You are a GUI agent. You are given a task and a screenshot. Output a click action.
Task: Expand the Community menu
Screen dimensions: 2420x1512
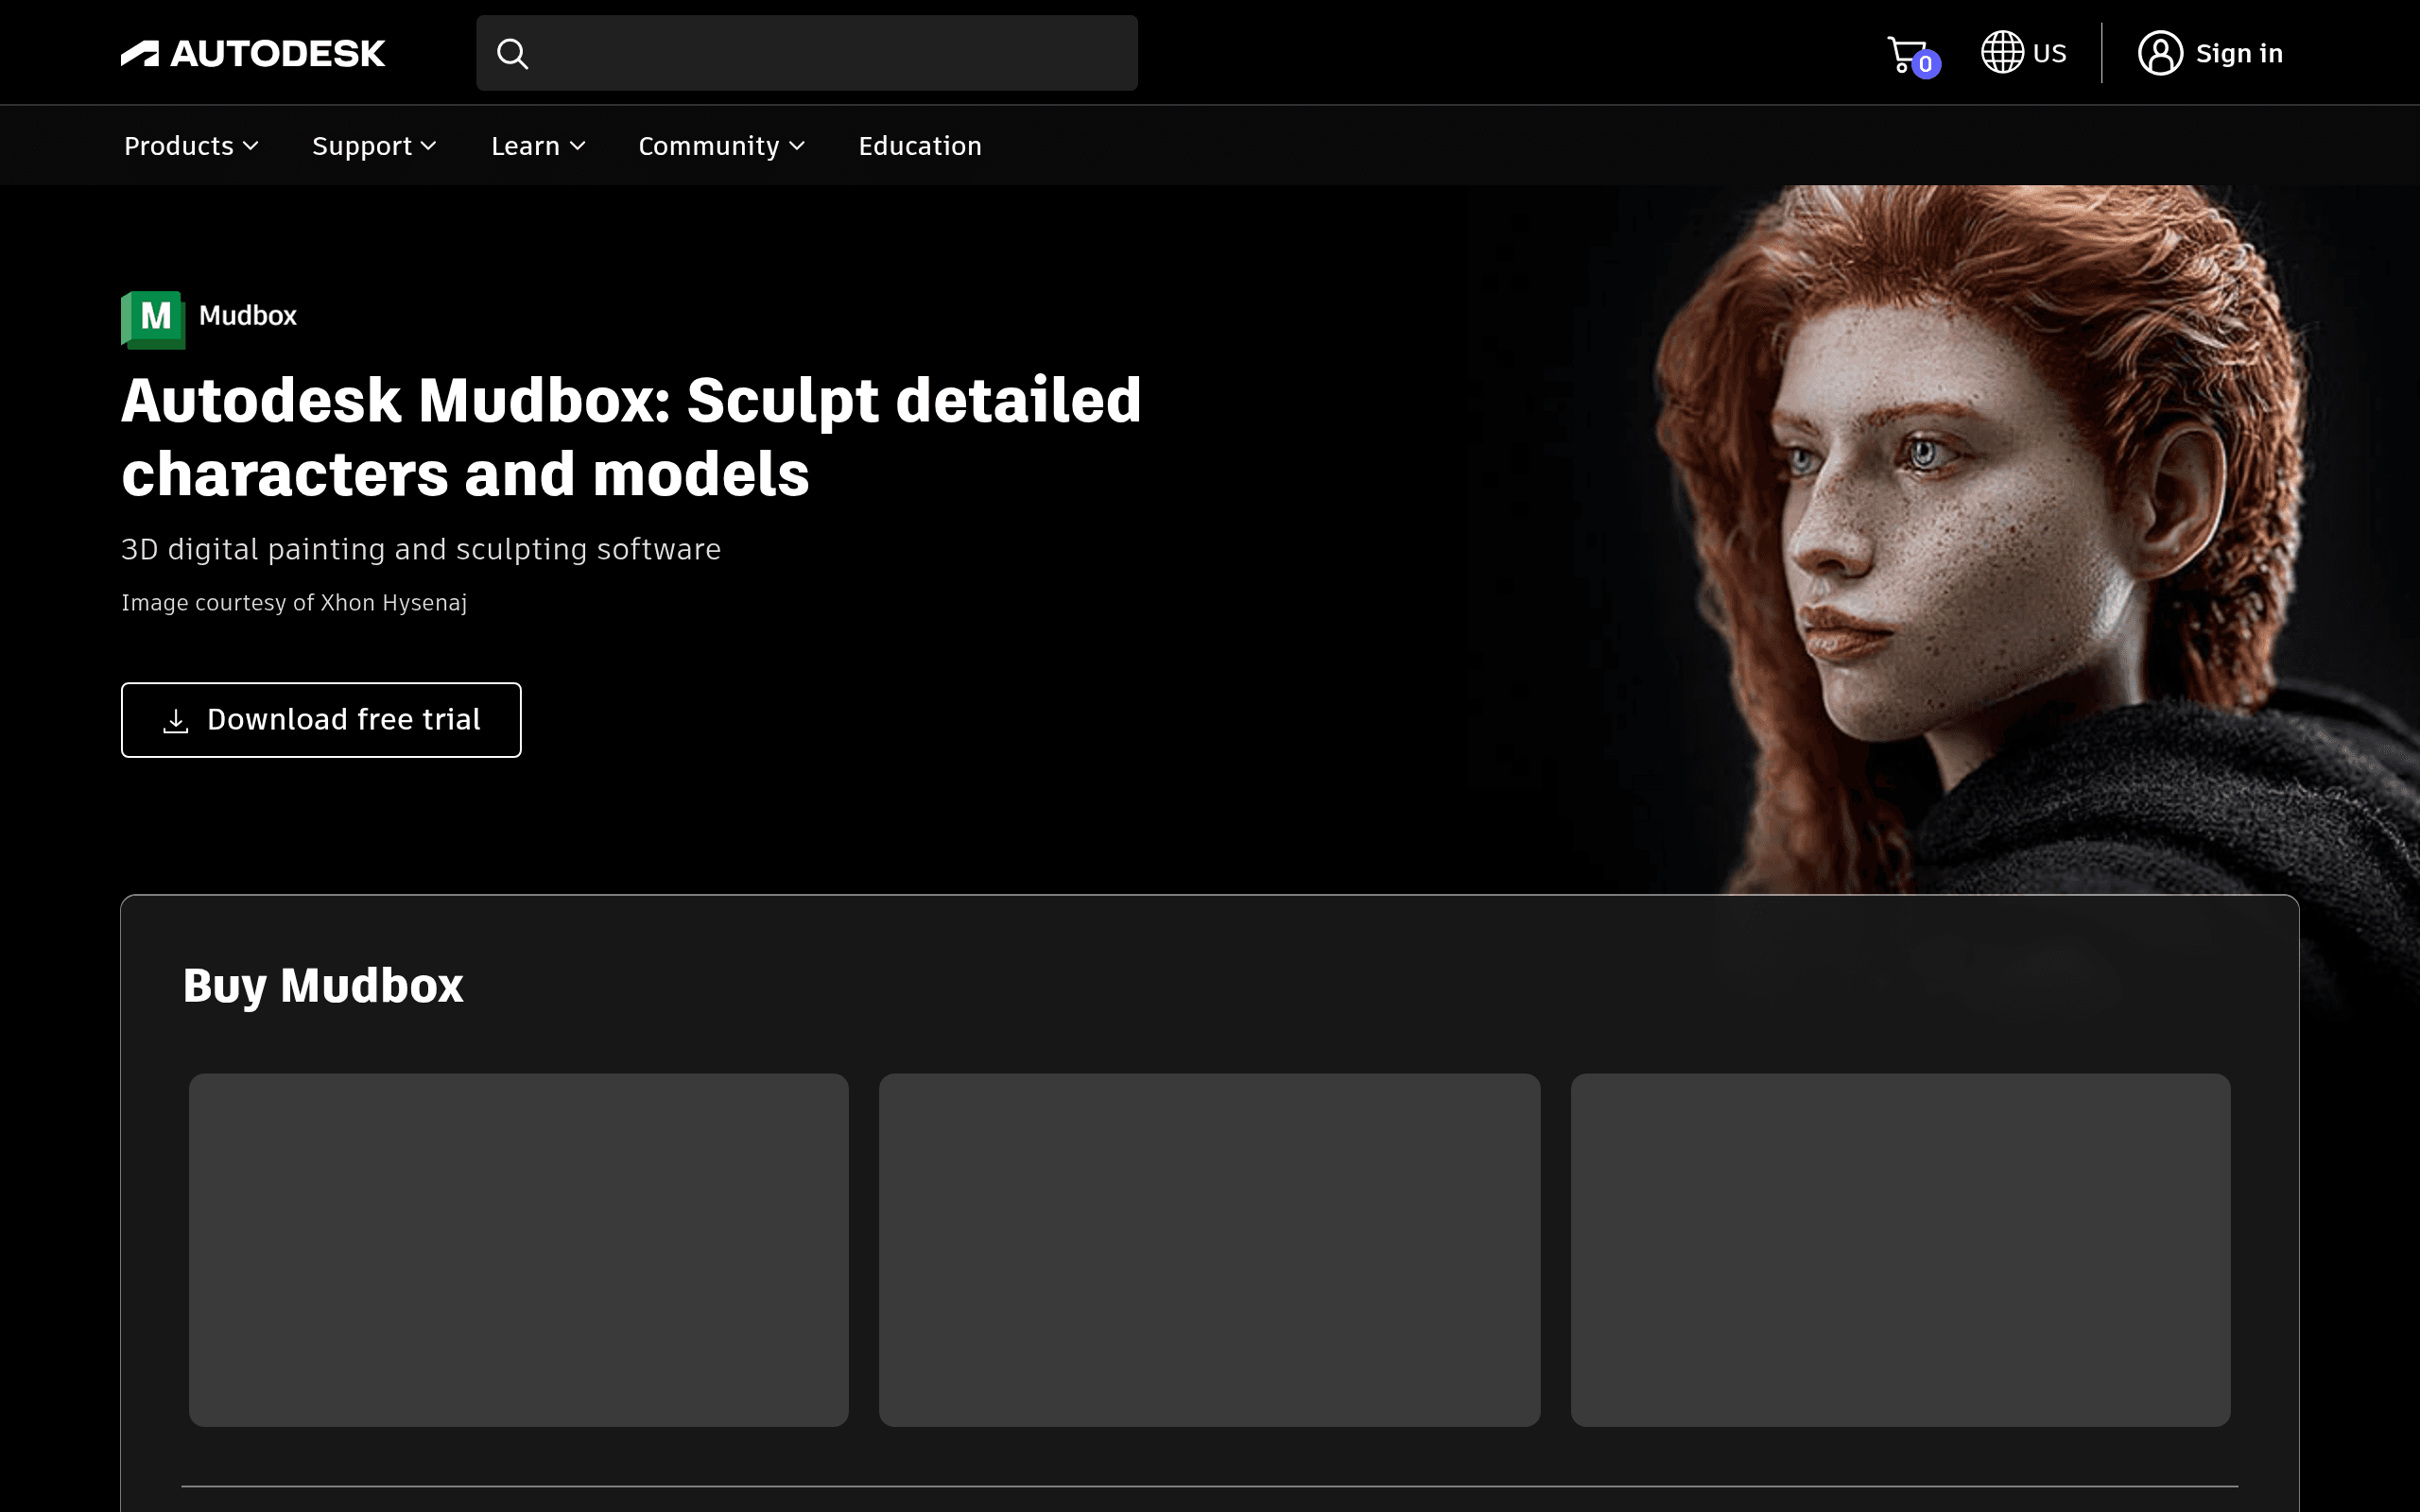click(x=721, y=146)
